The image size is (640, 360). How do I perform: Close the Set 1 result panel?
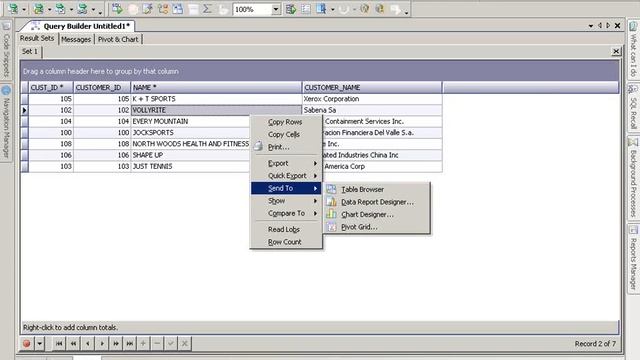click(x=616, y=51)
